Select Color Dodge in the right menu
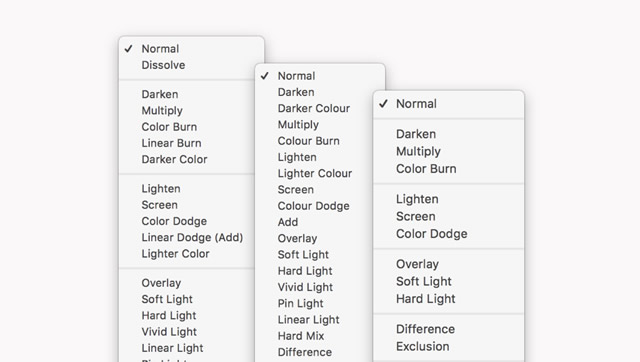The height and width of the screenshot is (362, 640). click(x=431, y=234)
